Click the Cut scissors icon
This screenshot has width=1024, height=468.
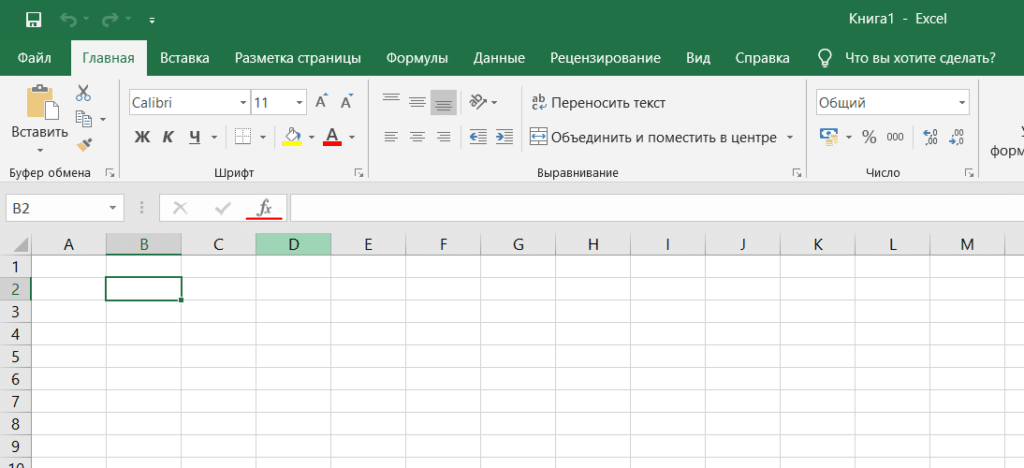[x=83, y=93]
